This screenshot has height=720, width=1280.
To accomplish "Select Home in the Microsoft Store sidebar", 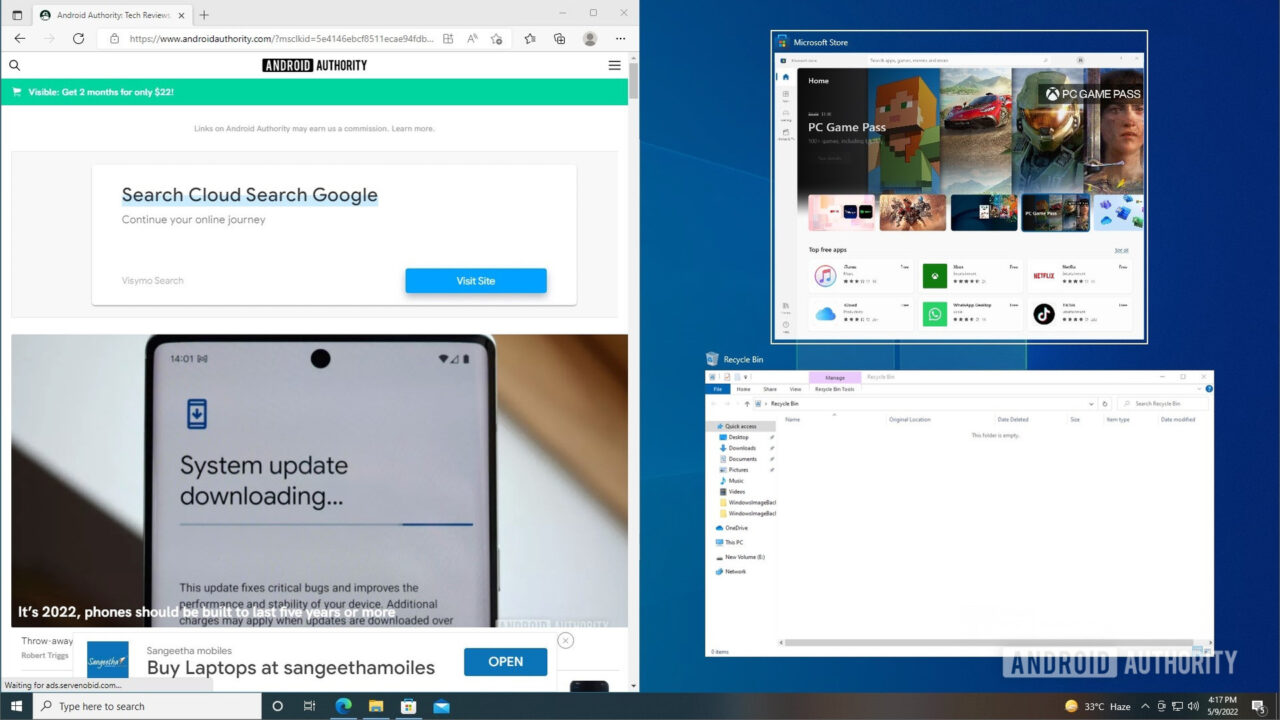I will (786, 76).
